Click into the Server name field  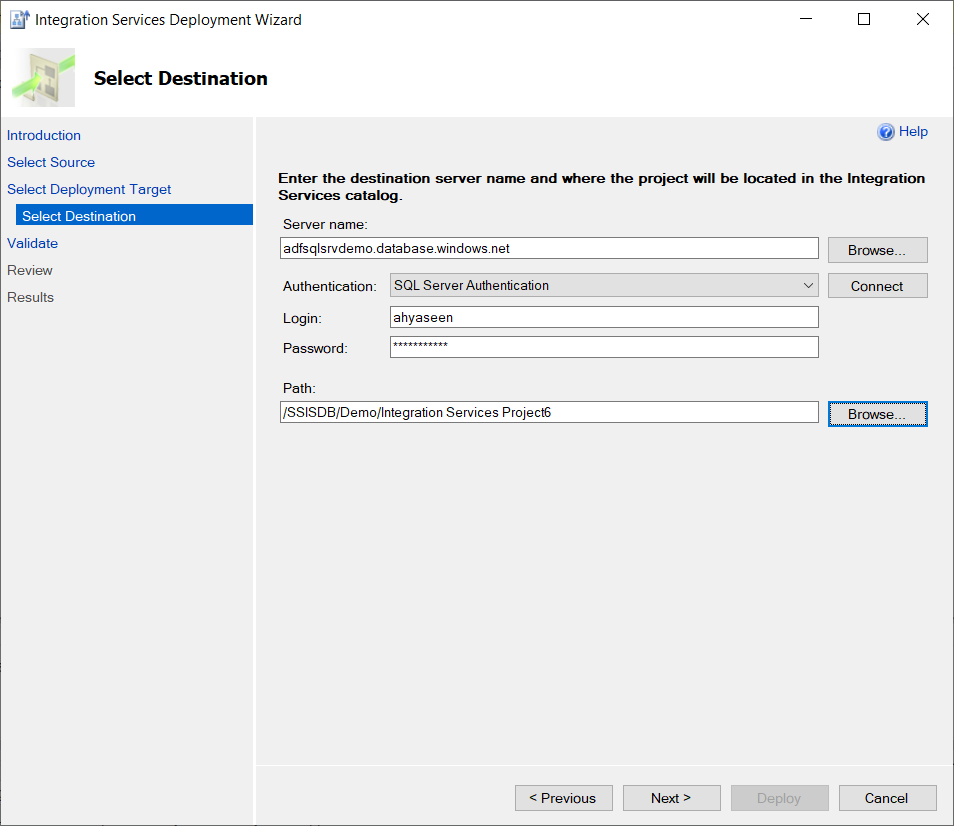point(548,248)
